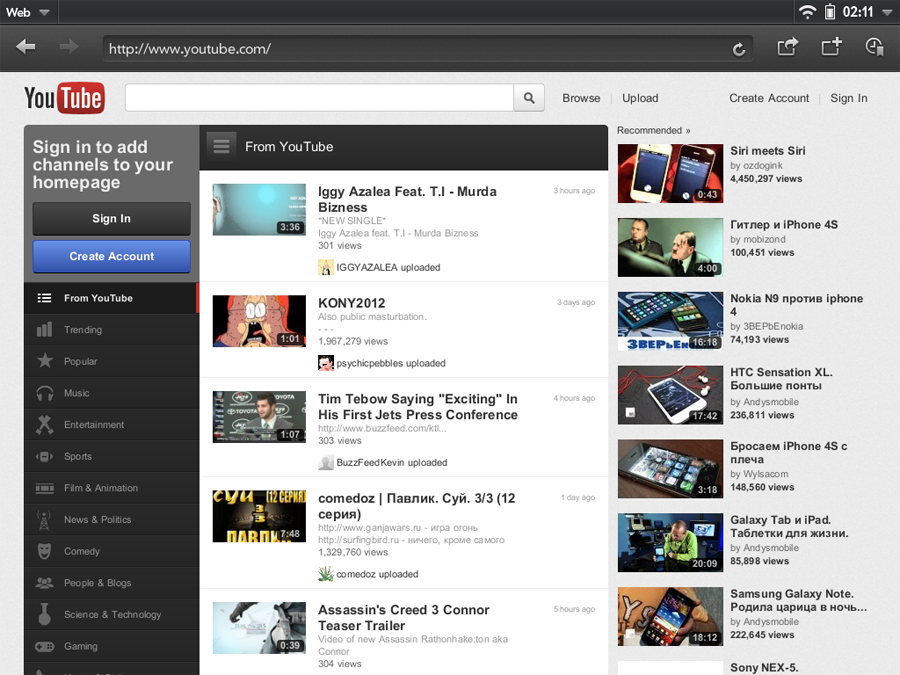Select the Music headphones icon

coord(45,393)
